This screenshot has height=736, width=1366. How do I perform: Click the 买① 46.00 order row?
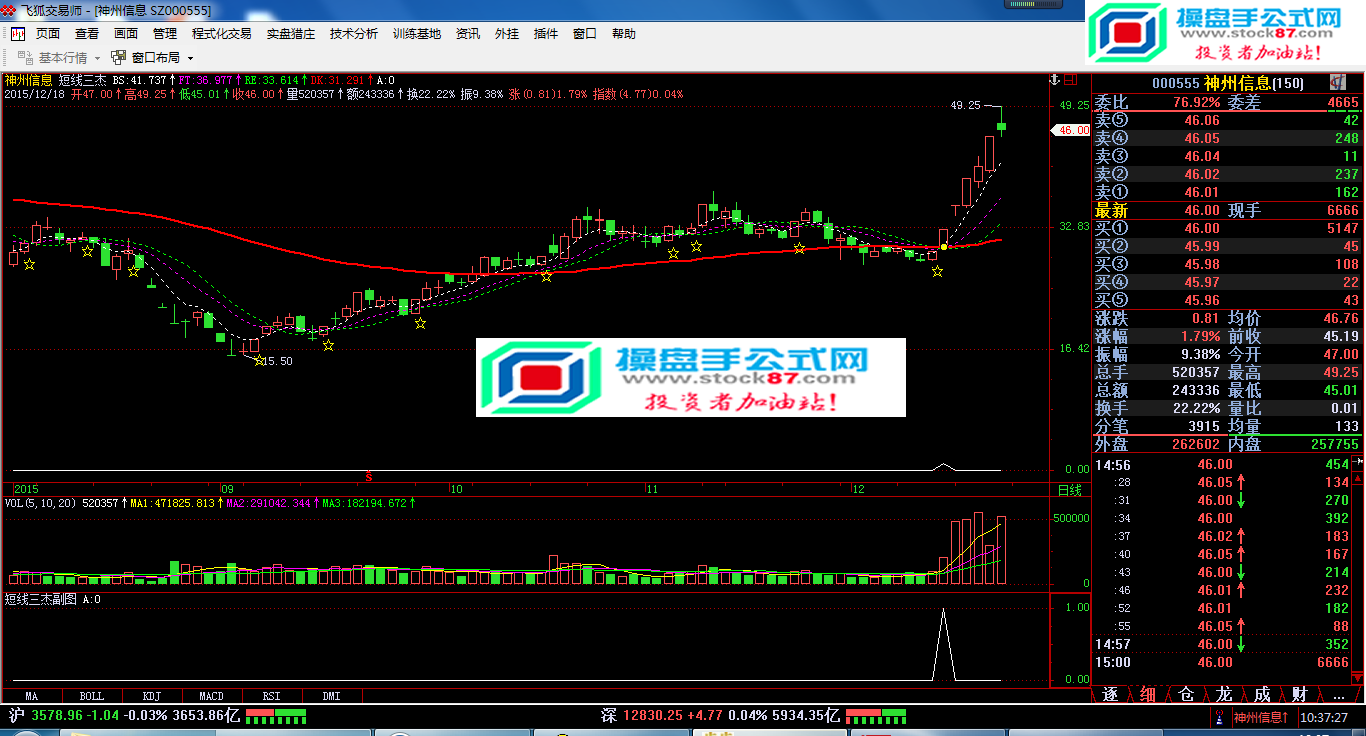[x=1227, y=228]
